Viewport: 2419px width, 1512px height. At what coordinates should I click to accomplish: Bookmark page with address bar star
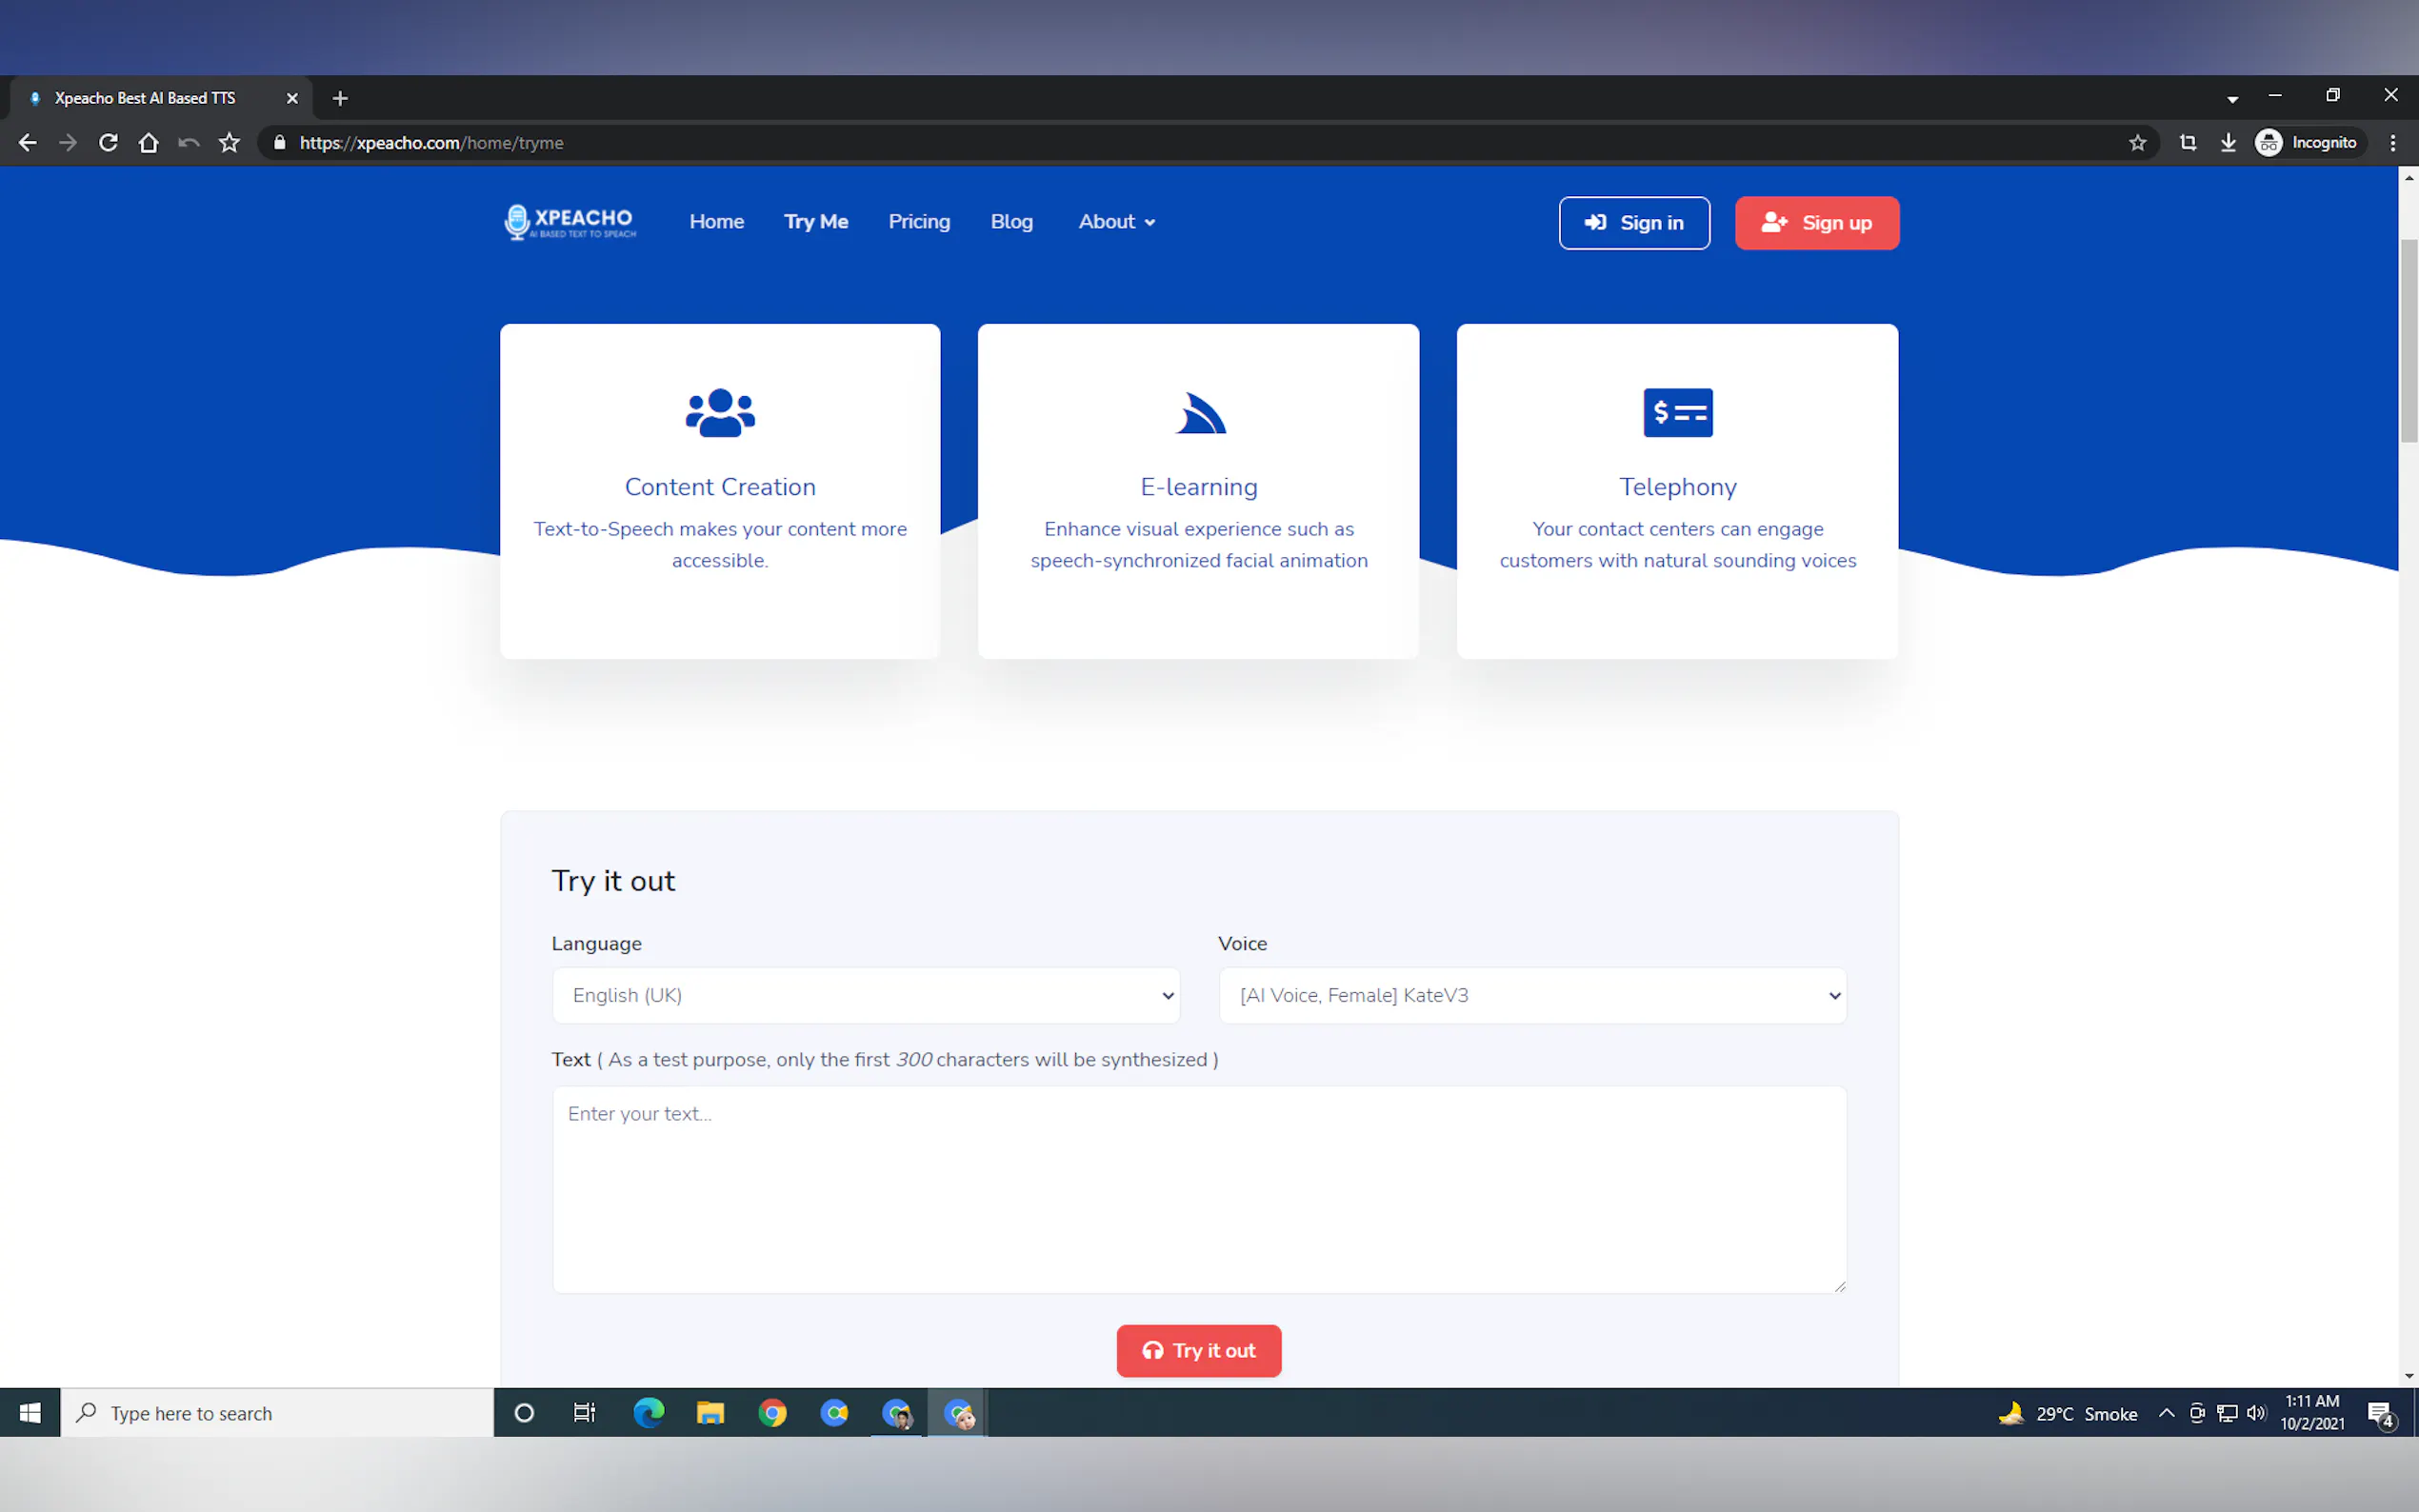click(2137, 143)
